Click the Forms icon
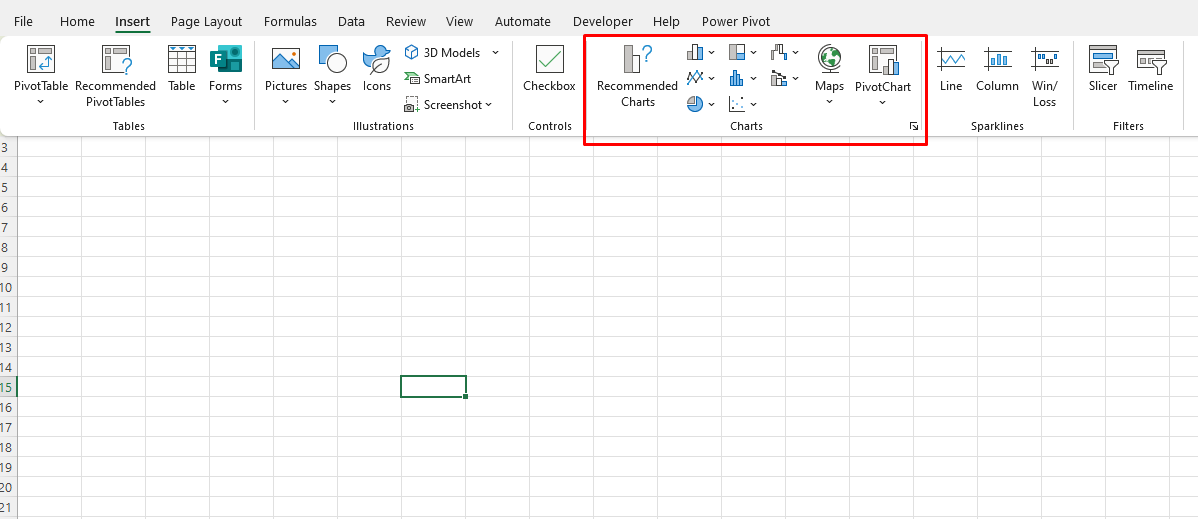1198x519 pixels. pyautogui.click(x=225, y=60)
